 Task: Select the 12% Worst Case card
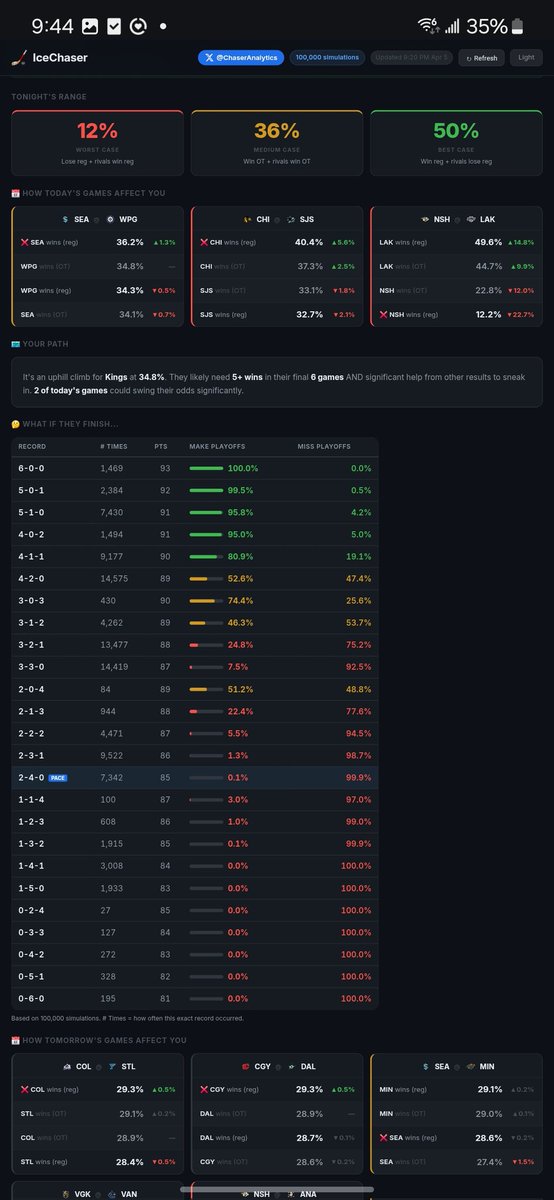98,143
